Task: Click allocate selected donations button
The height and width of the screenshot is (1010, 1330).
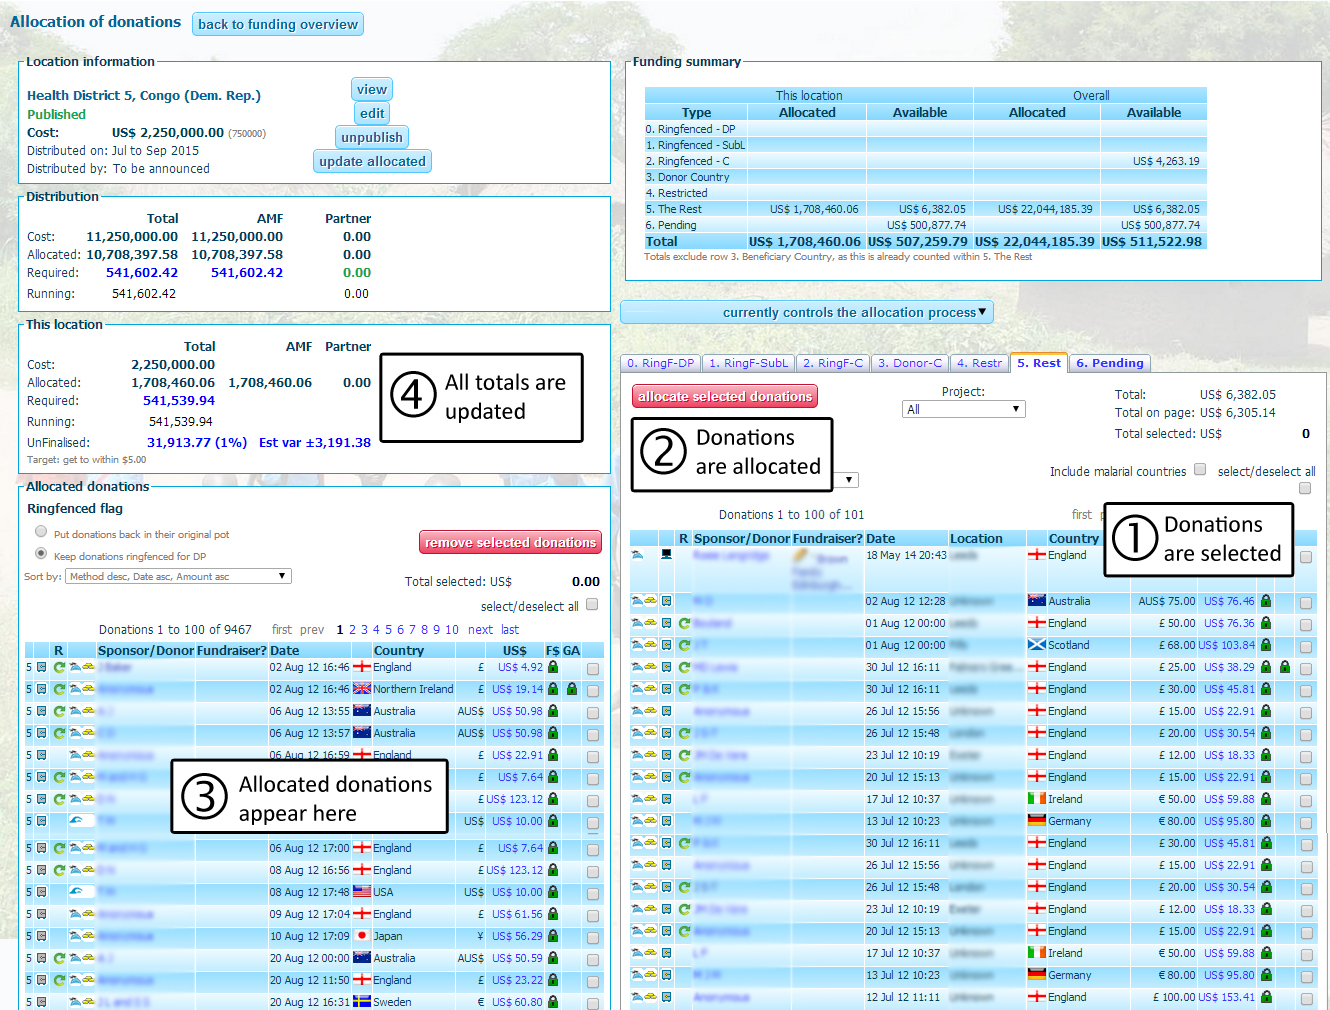Action: tap(725, 397)
